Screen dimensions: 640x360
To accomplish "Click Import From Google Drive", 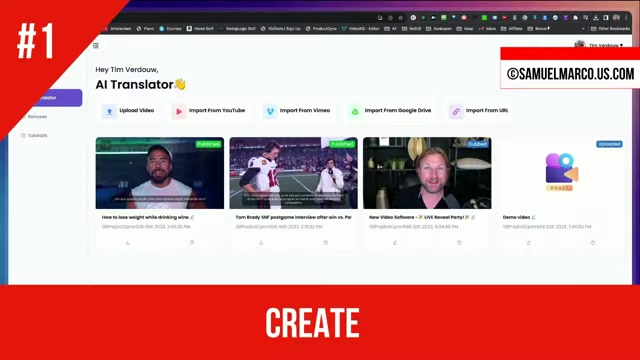I will 390,111.
